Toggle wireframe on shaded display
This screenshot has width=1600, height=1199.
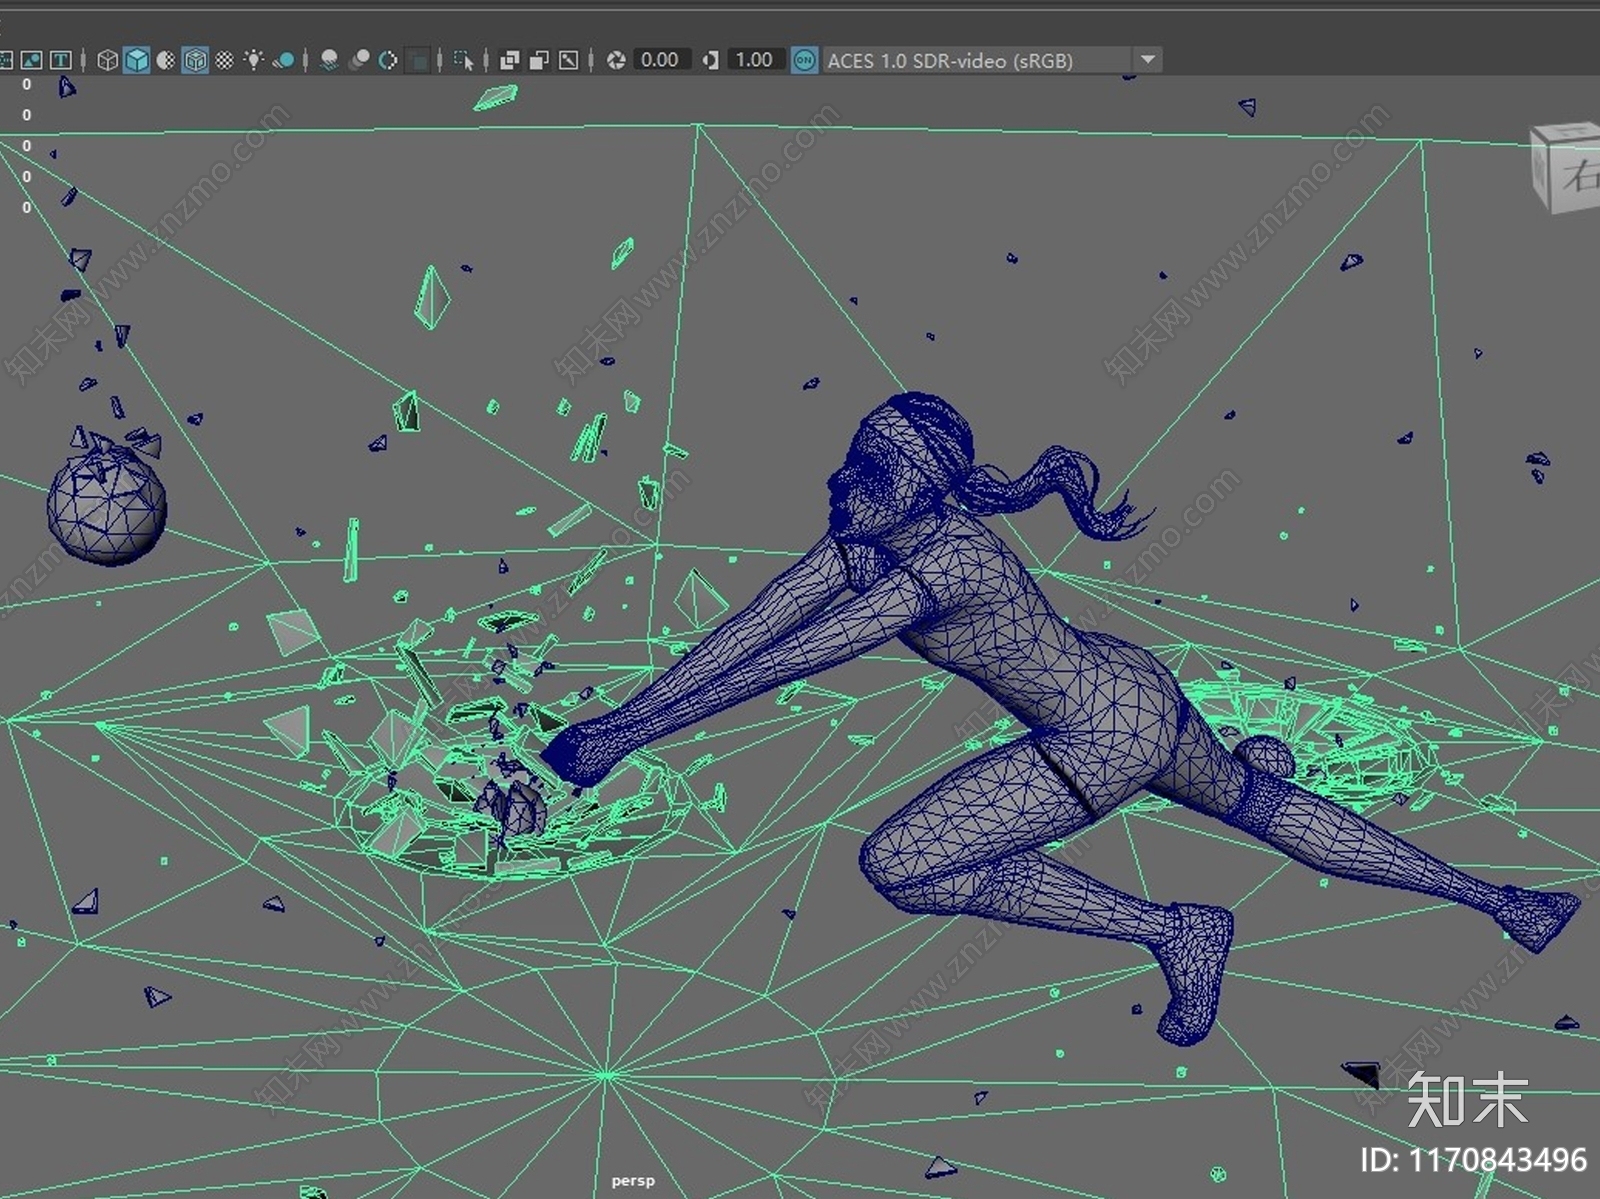pyautogui.click(x=196, y=60)
